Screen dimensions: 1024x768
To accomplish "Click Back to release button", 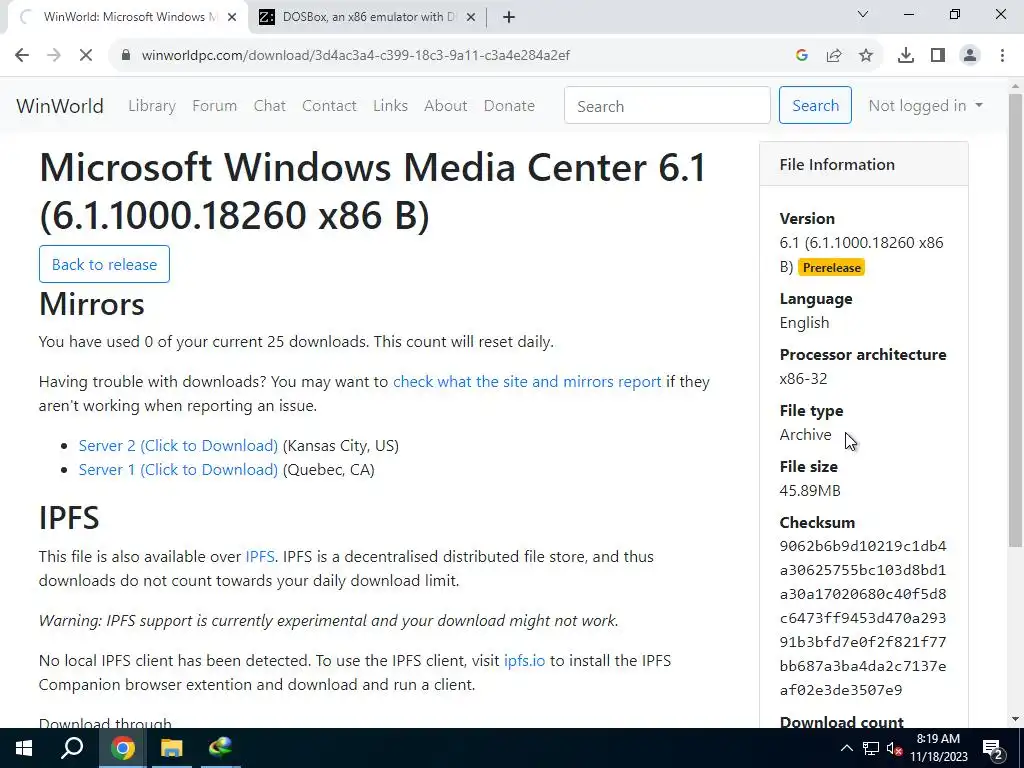I will click(104, 264).
